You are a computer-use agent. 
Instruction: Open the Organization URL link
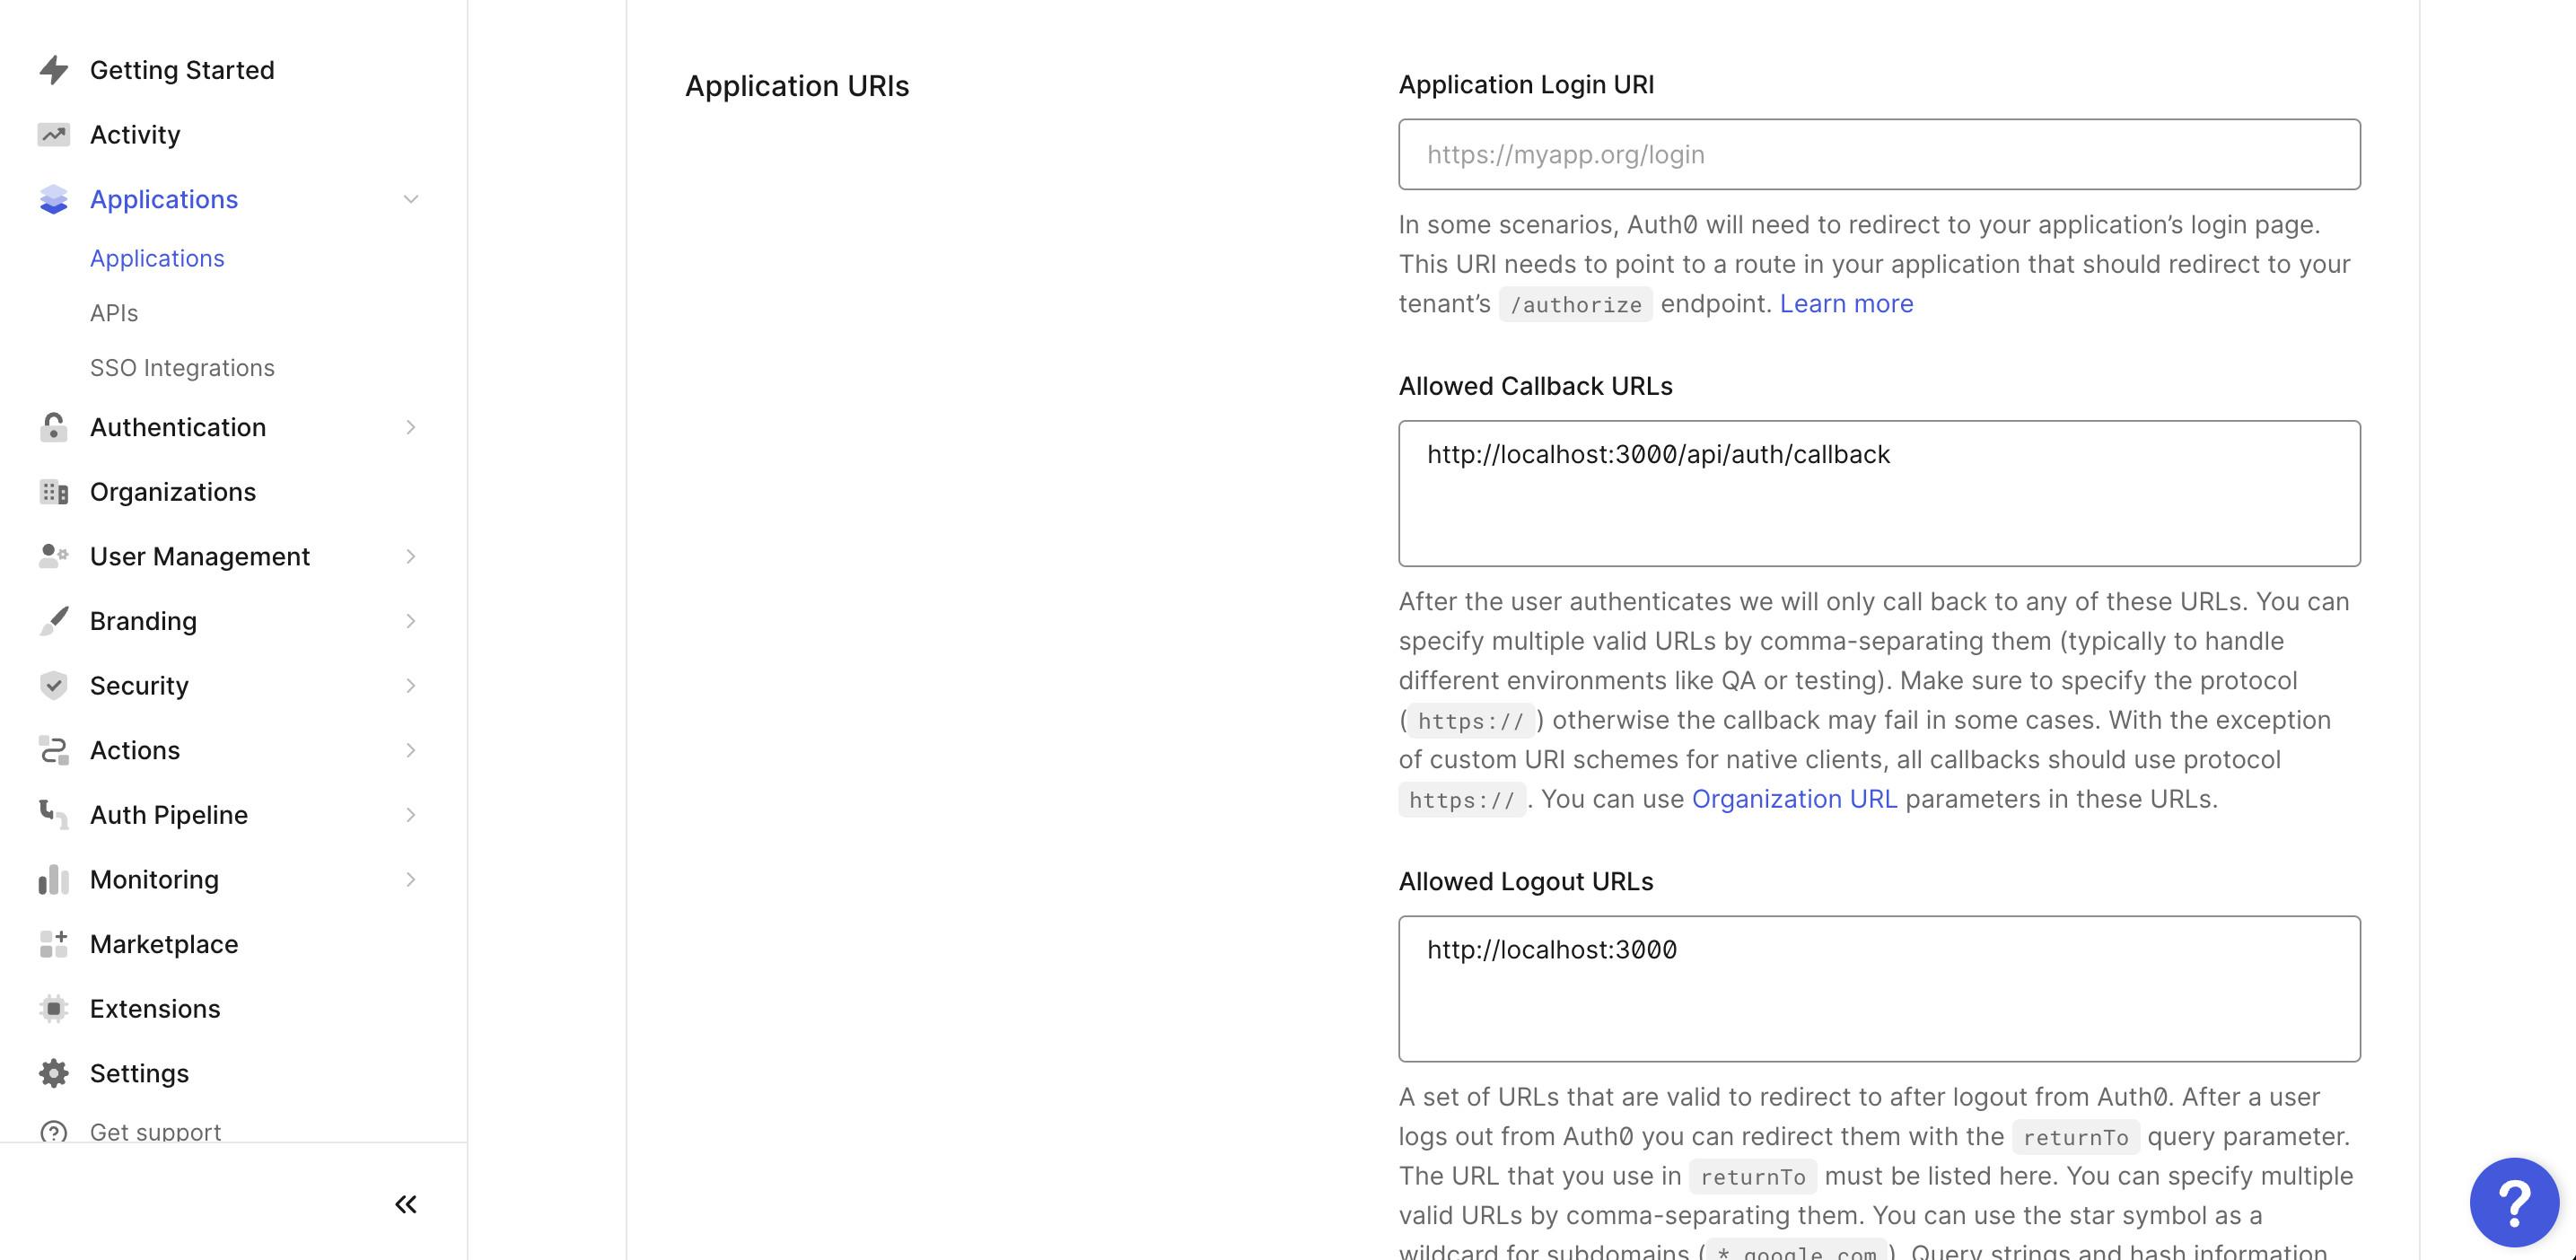[x=1794, y=799]
